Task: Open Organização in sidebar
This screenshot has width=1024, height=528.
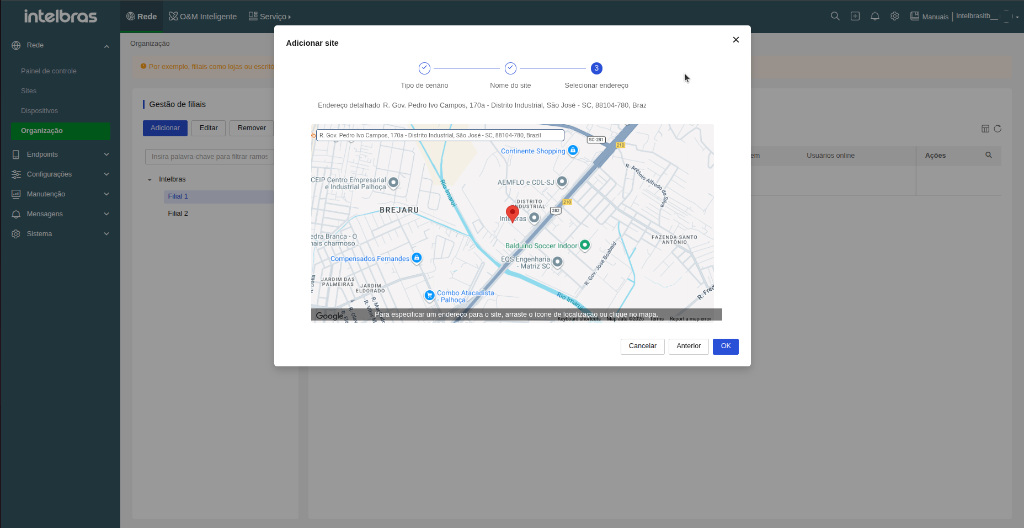Action: coord(61,131)
